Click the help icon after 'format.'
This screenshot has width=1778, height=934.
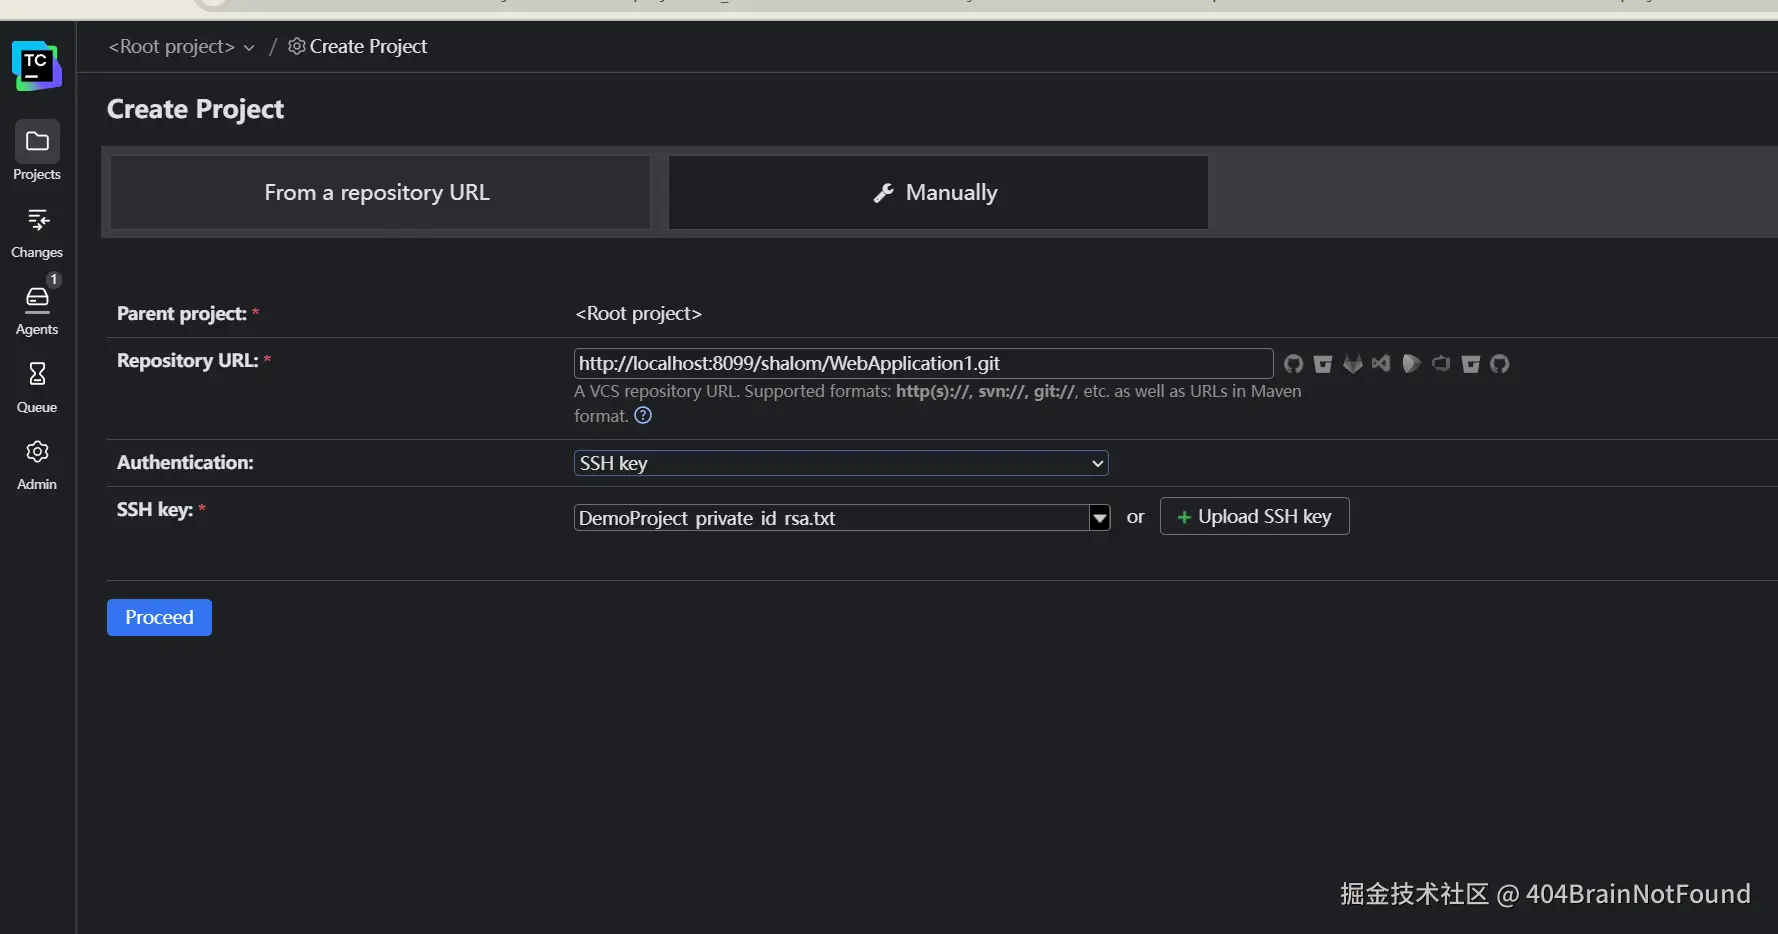coord(643,416)
